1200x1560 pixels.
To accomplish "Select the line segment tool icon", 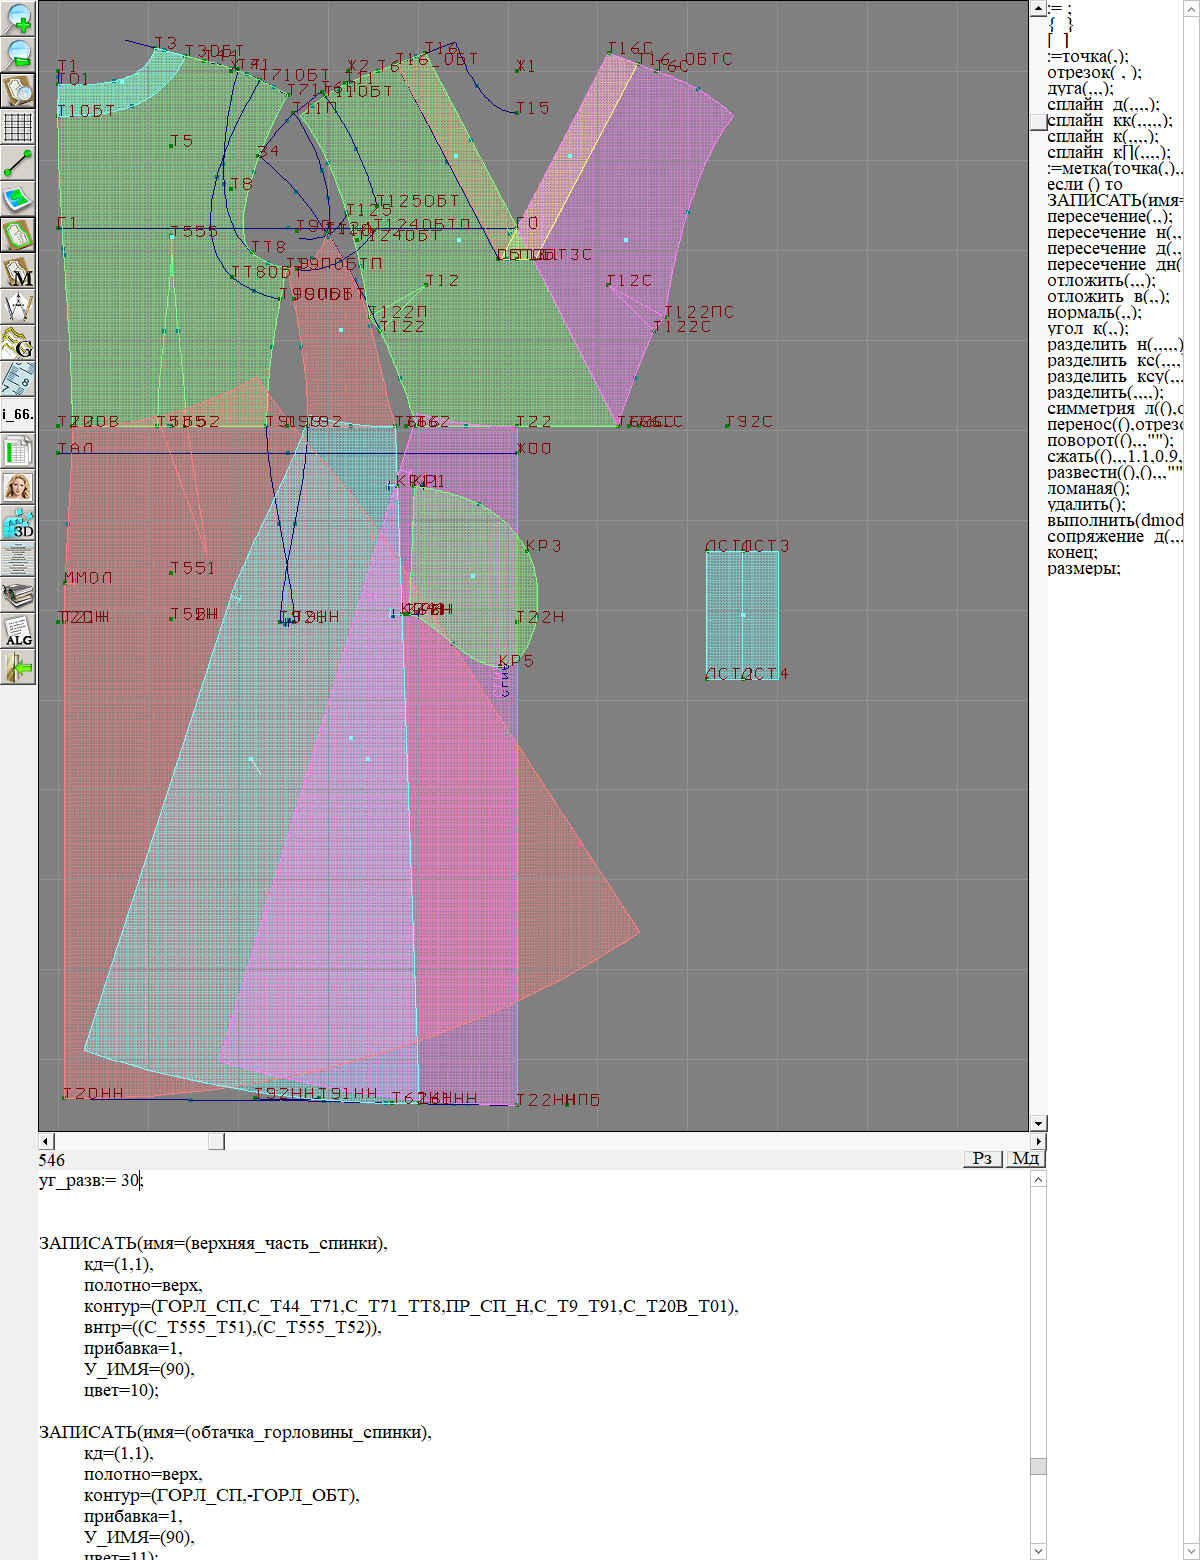I will [x=19, y=162].
